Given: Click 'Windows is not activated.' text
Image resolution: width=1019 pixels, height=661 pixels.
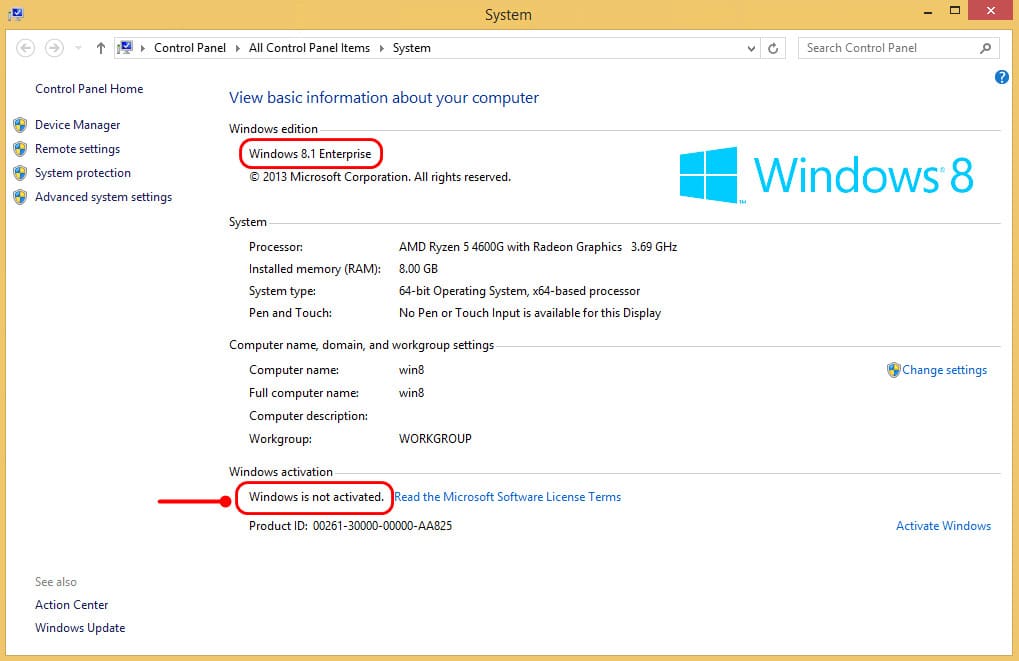Looking at the screenshot, I should [316, 497].
